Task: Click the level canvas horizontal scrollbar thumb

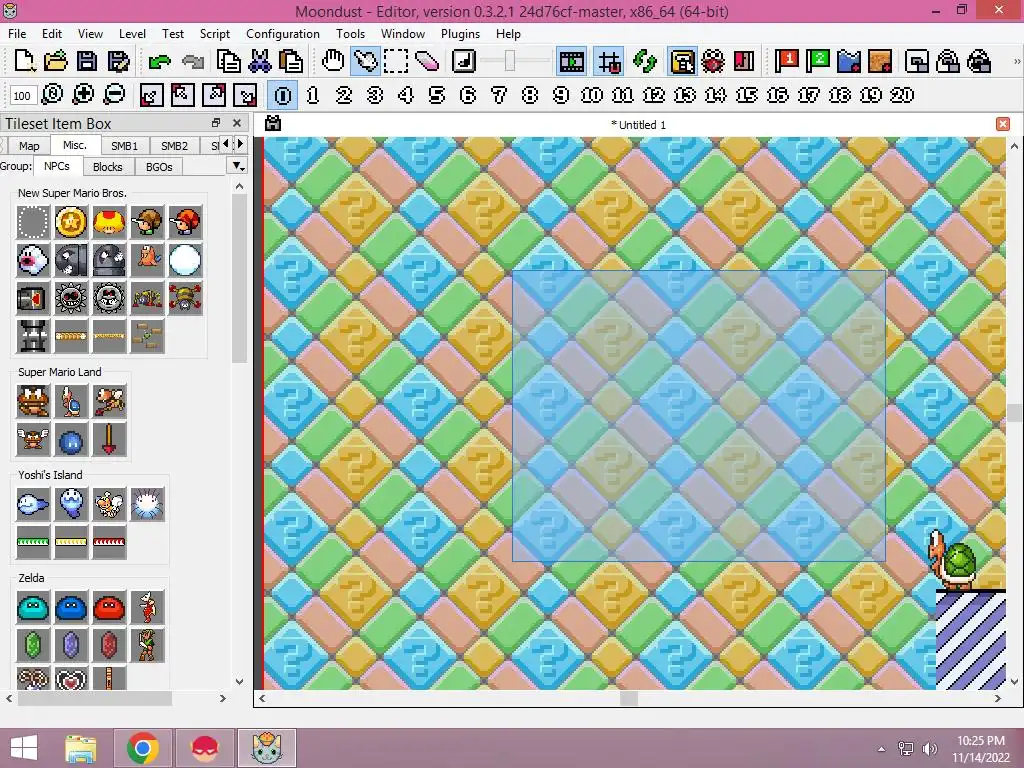Action: [x=628, y=698]
